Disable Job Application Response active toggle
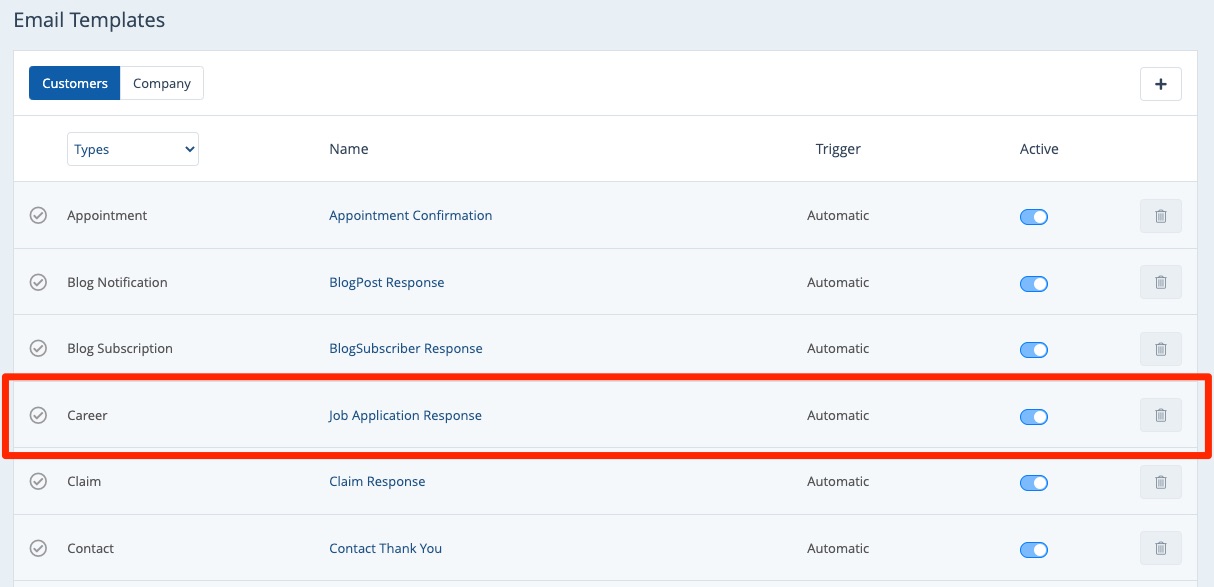Screen dimensions: 1214x587 click(x=1033, y=416)
